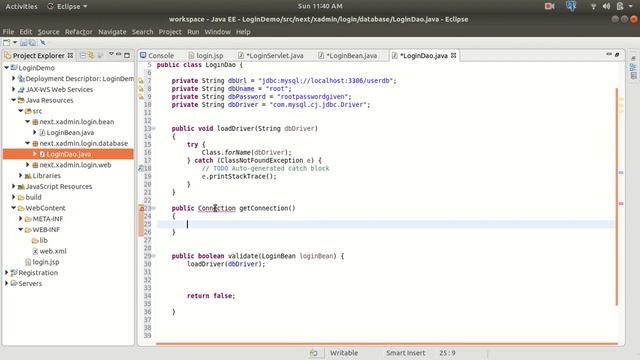Open the Window menu

click(x=218, y=31)
